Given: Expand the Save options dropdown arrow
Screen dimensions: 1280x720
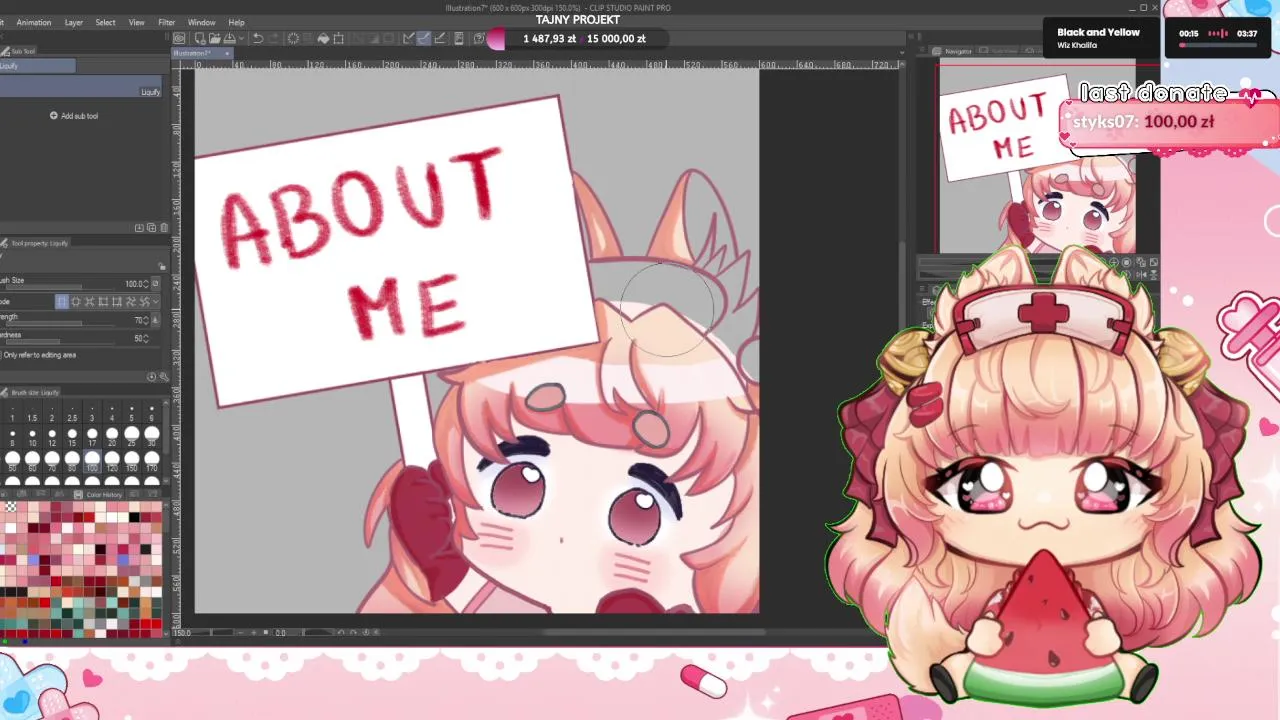Looking at the screenshot, I should 242,39.
